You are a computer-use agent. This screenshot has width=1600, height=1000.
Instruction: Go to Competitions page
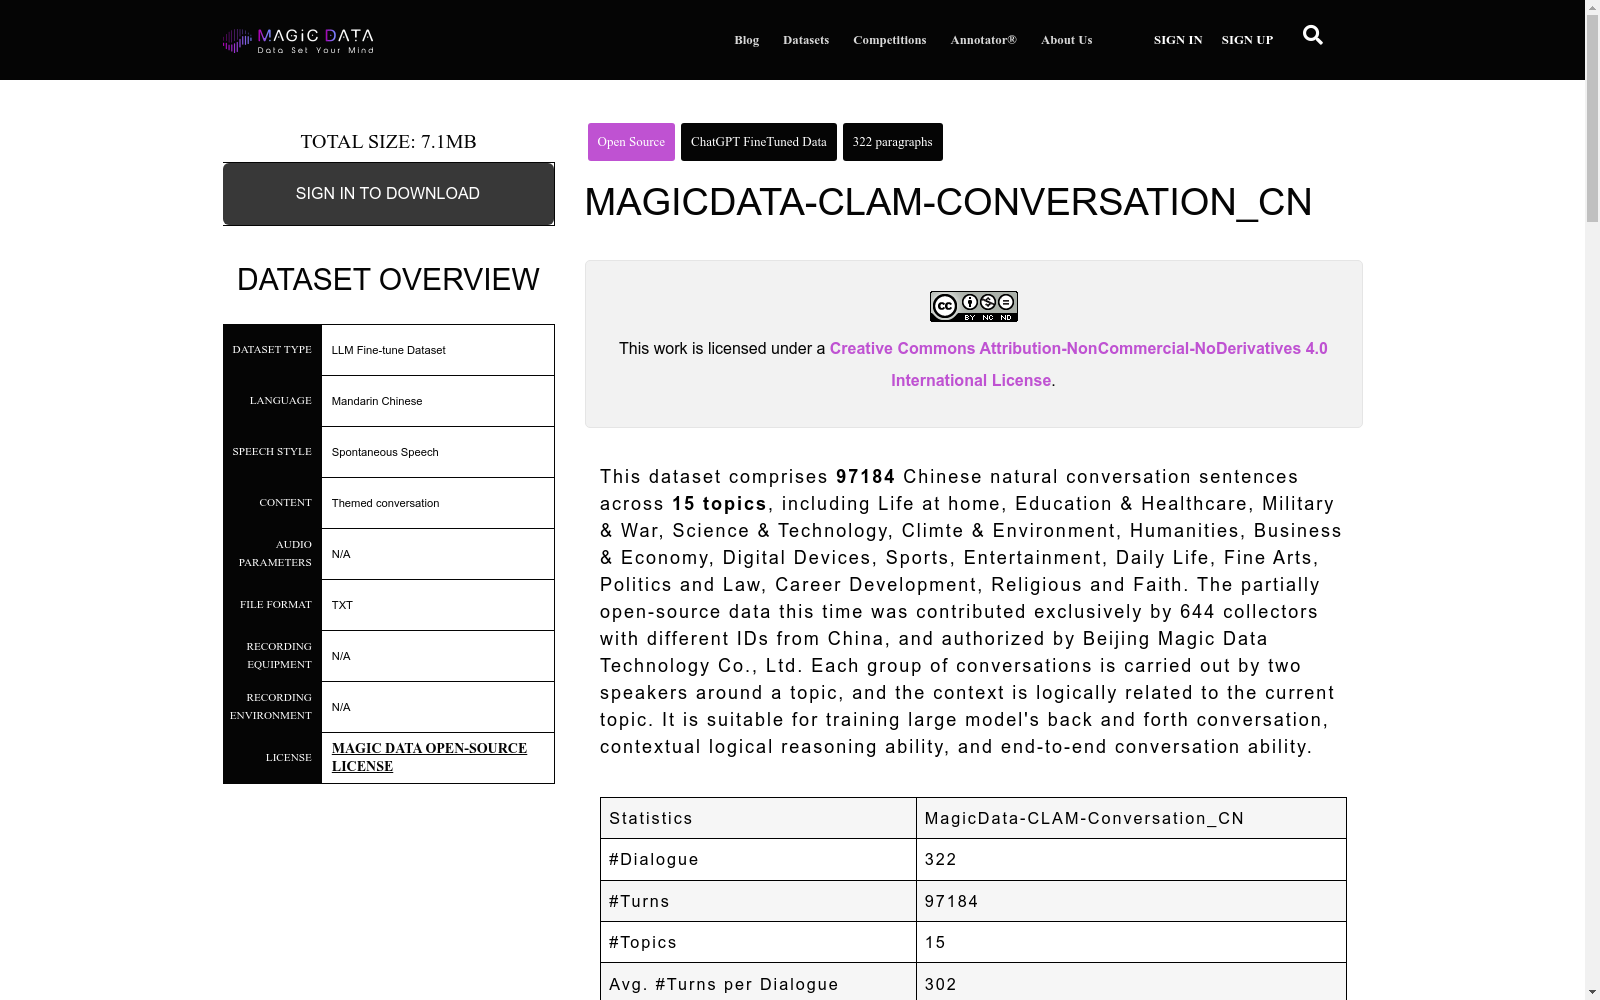[x=889, y=40]
